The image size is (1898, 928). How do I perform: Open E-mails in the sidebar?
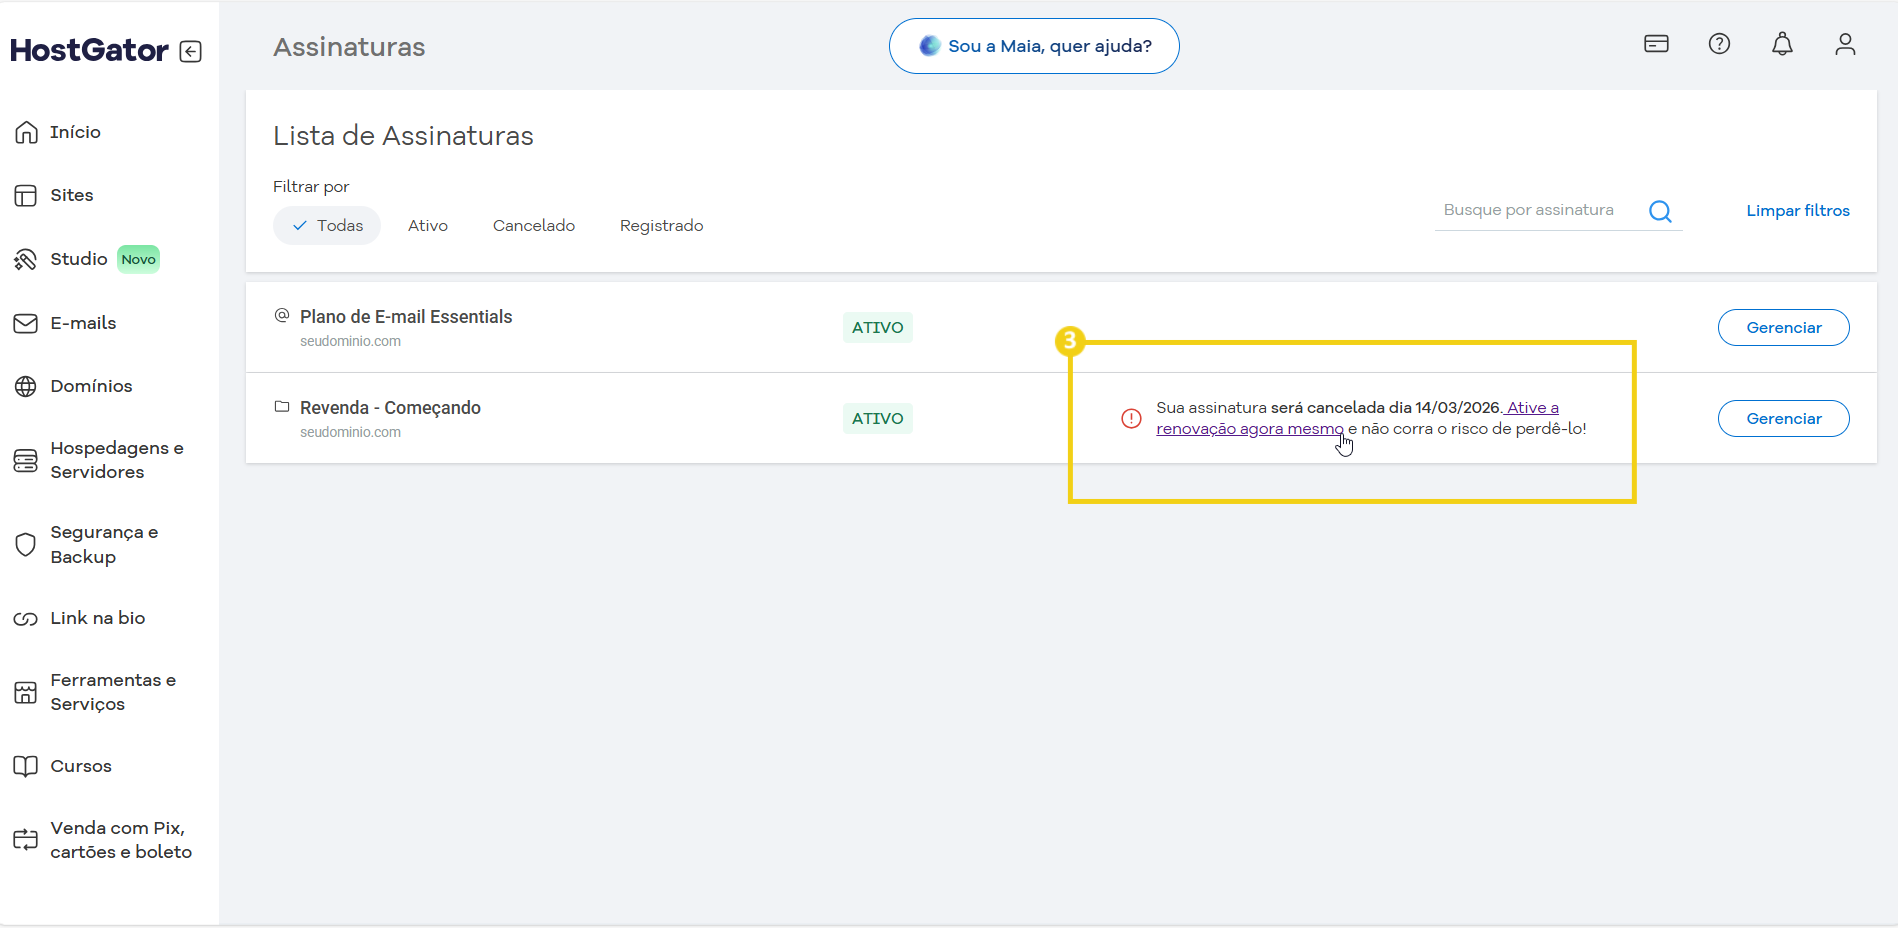pos(83,323)
